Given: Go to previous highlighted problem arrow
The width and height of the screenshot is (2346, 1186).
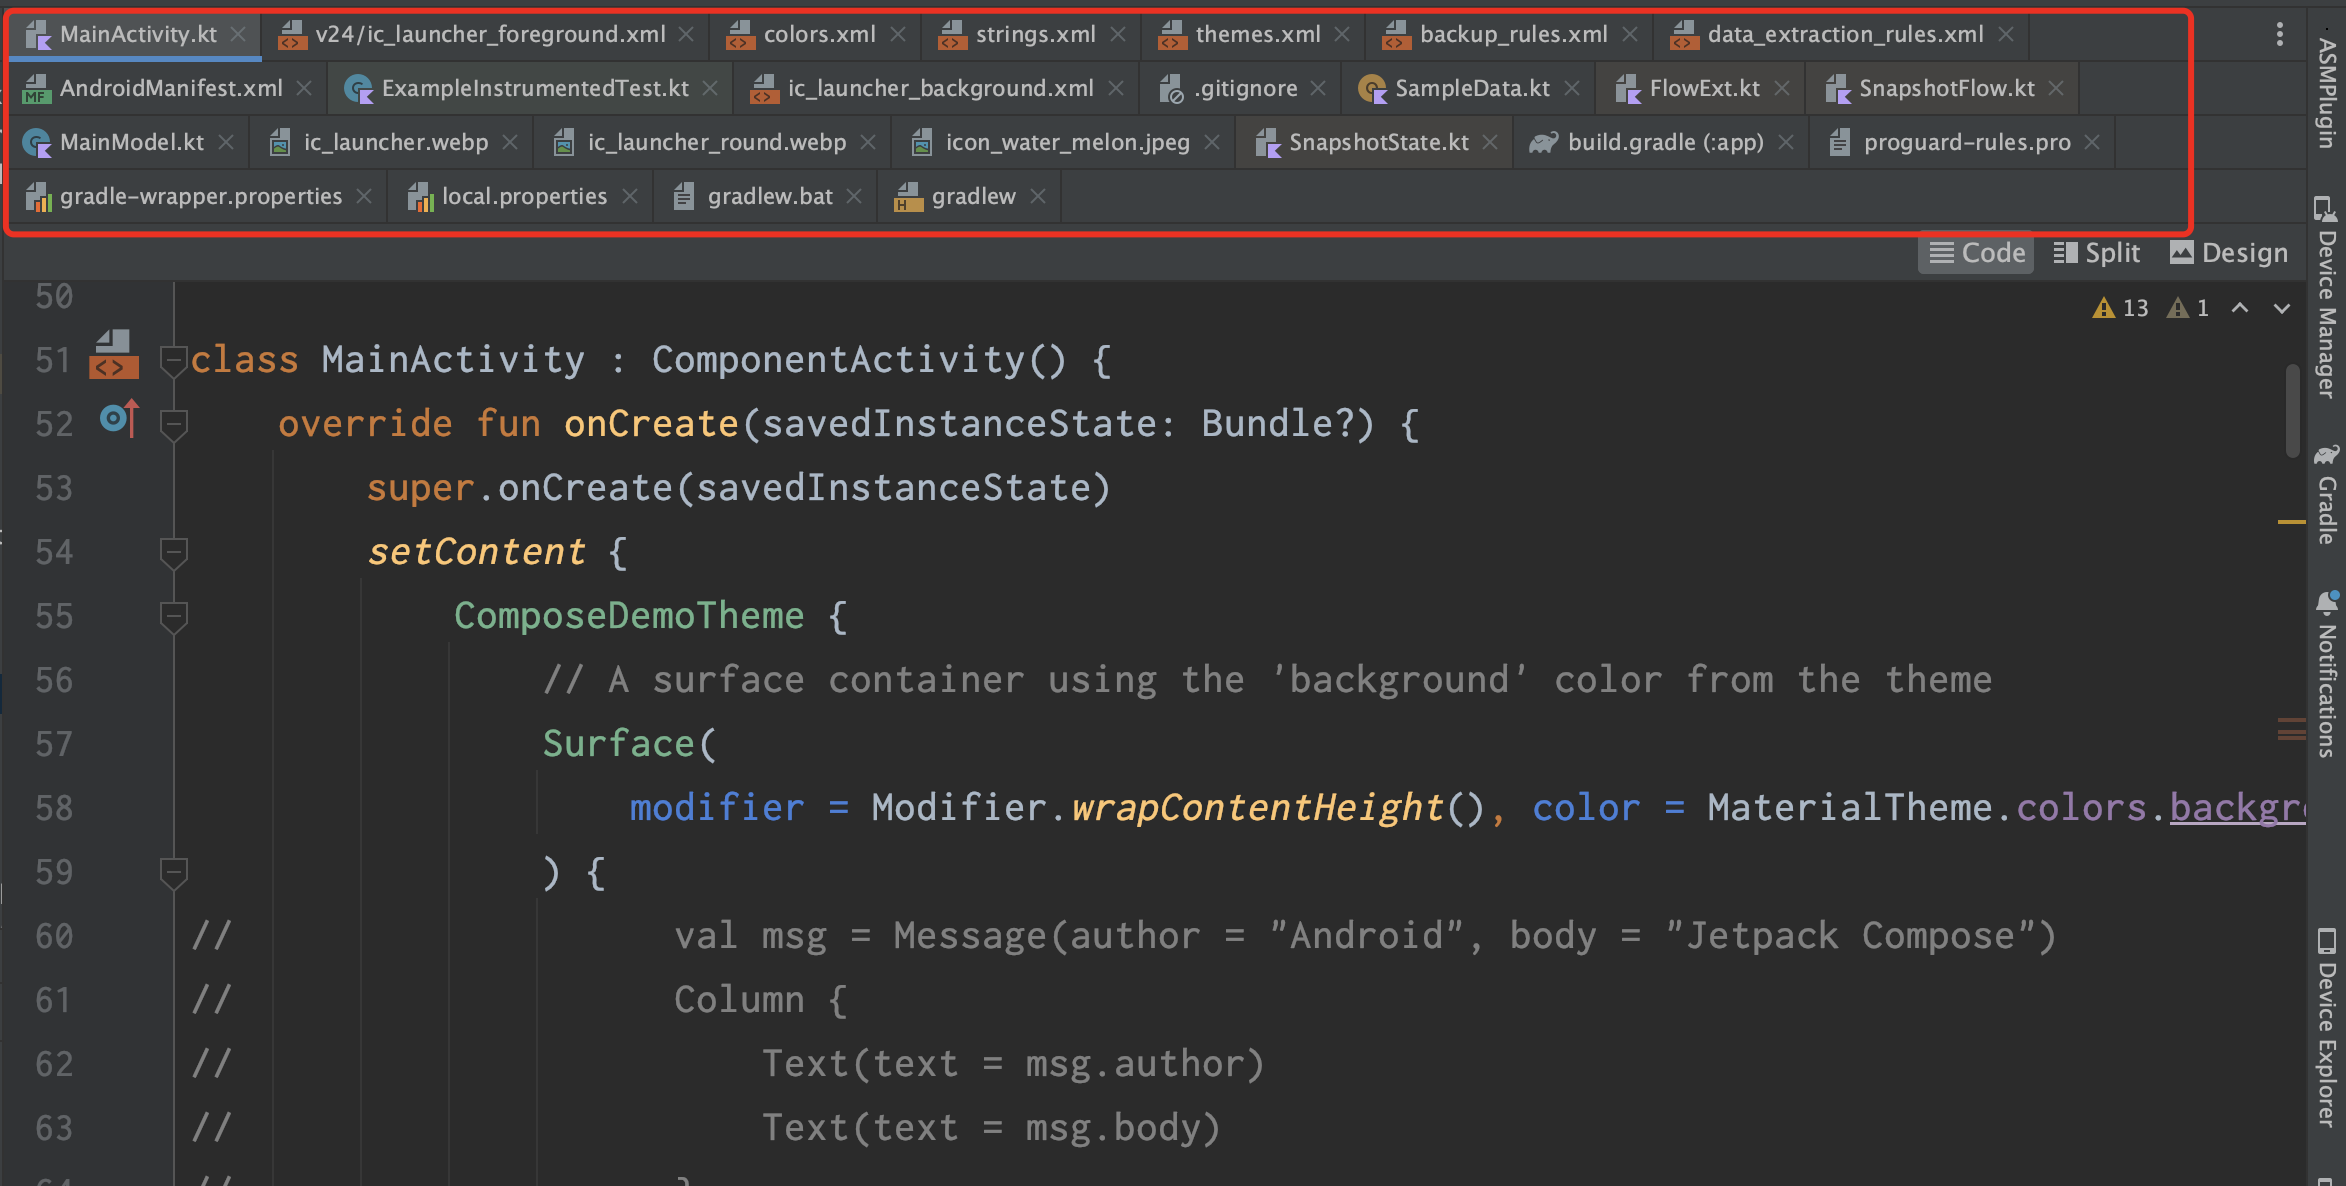Looking at the screenshot, I should [x=2240, y=308].
